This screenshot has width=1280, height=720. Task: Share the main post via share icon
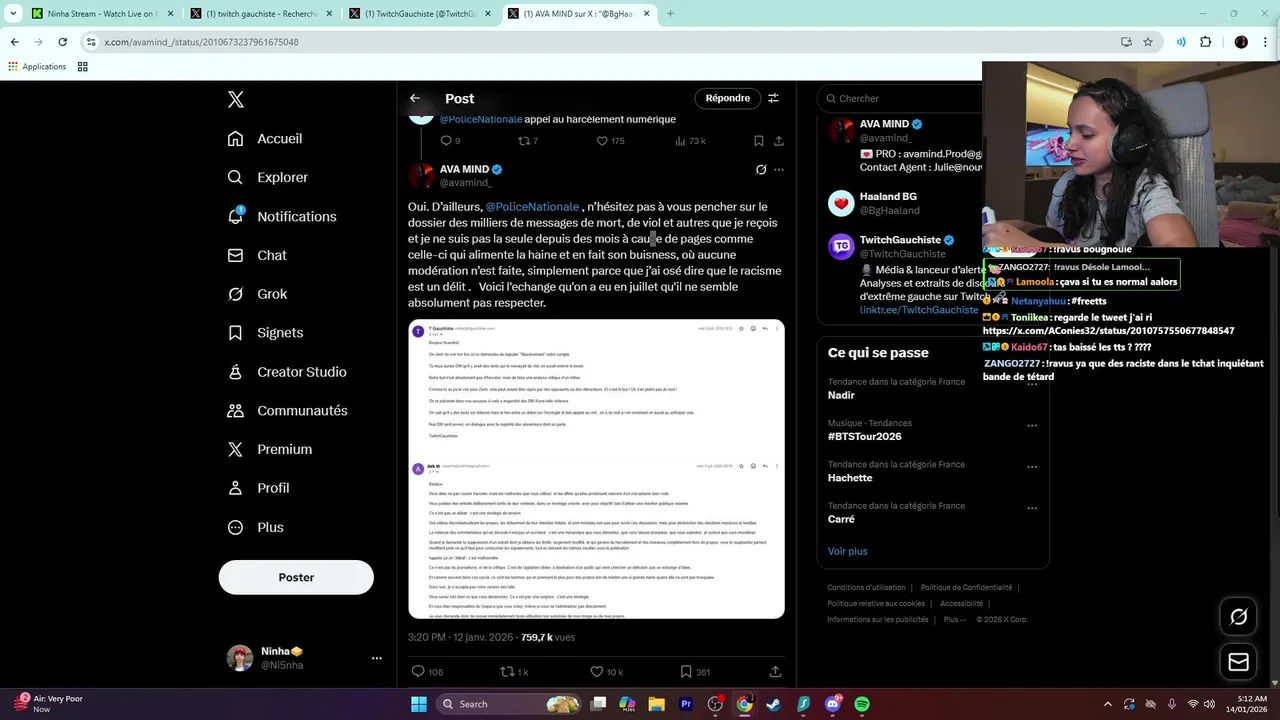(x=775, y=672)
